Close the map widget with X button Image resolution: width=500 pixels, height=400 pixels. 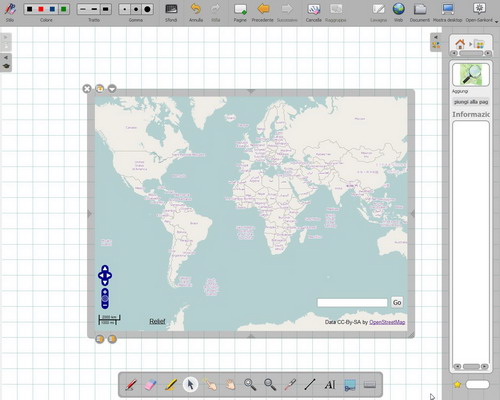[87, 89]
